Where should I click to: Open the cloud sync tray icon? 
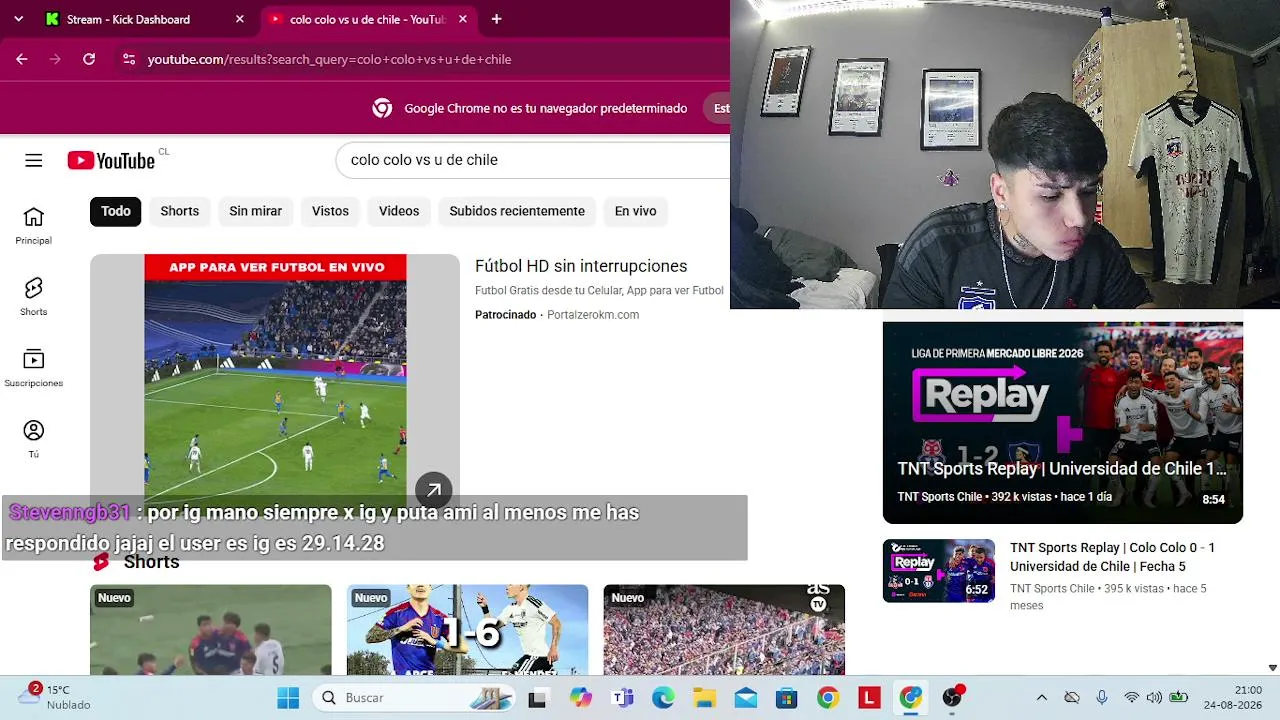pos(1071,698)
